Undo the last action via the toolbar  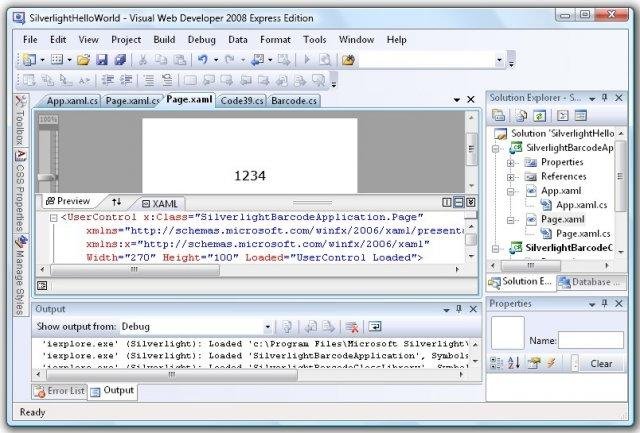tap(203, 60)
